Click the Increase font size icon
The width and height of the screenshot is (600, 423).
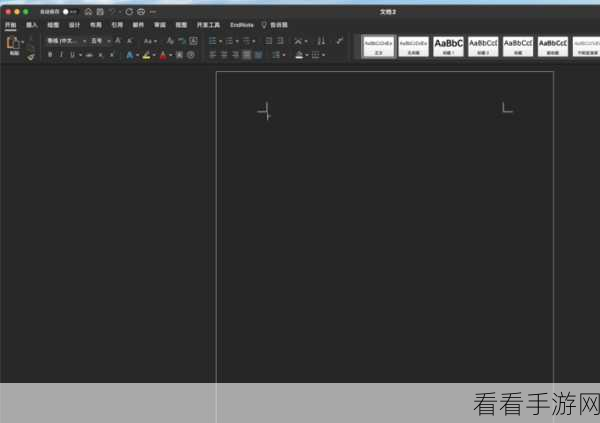point(118,41)
